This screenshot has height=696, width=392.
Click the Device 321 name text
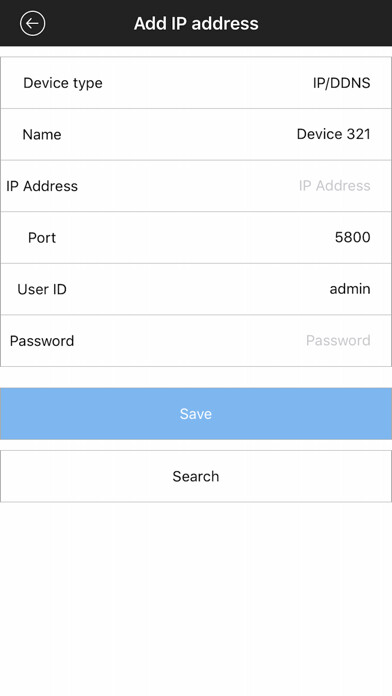(x=333, y=134)
